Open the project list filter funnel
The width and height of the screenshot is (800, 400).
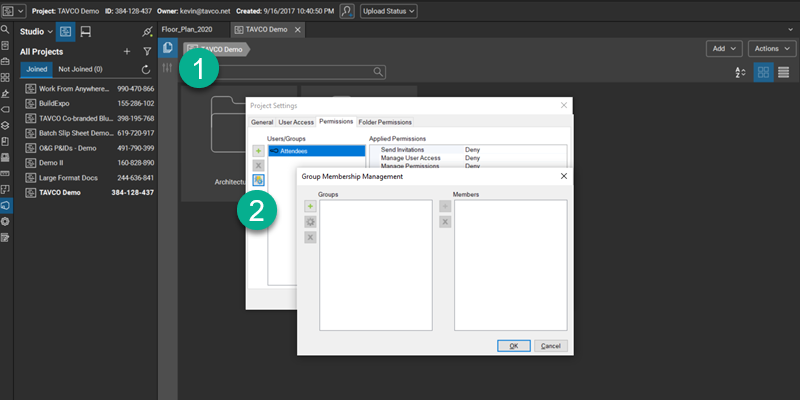click(147, 52)
